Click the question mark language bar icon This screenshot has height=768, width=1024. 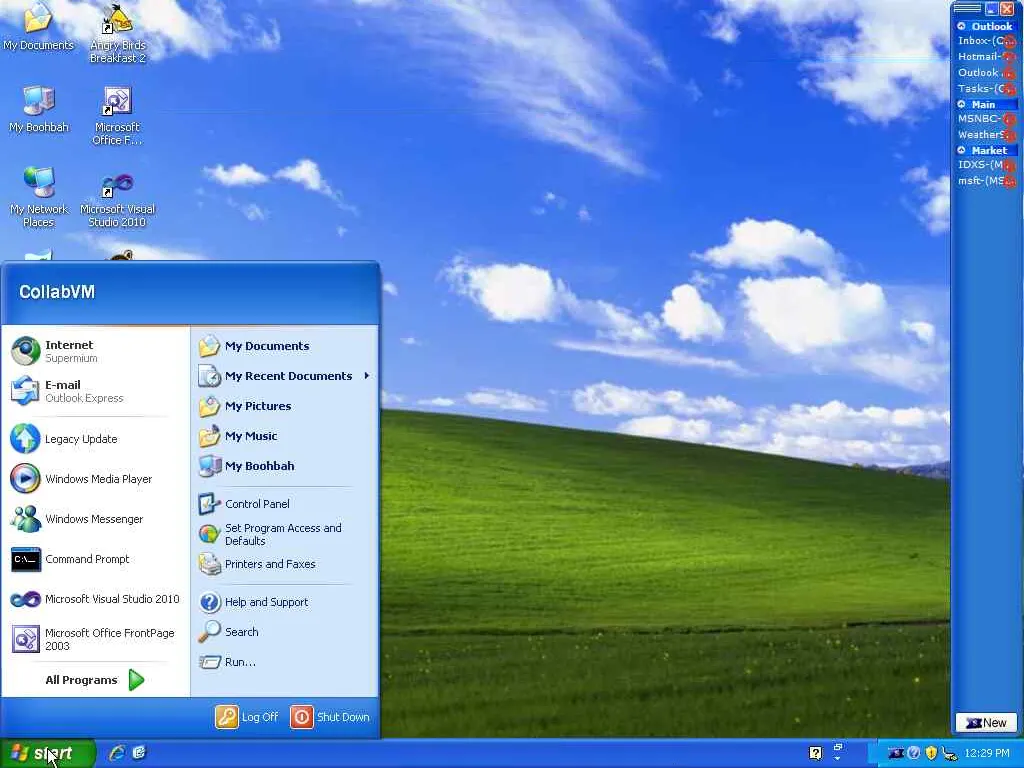coord(816,753)
